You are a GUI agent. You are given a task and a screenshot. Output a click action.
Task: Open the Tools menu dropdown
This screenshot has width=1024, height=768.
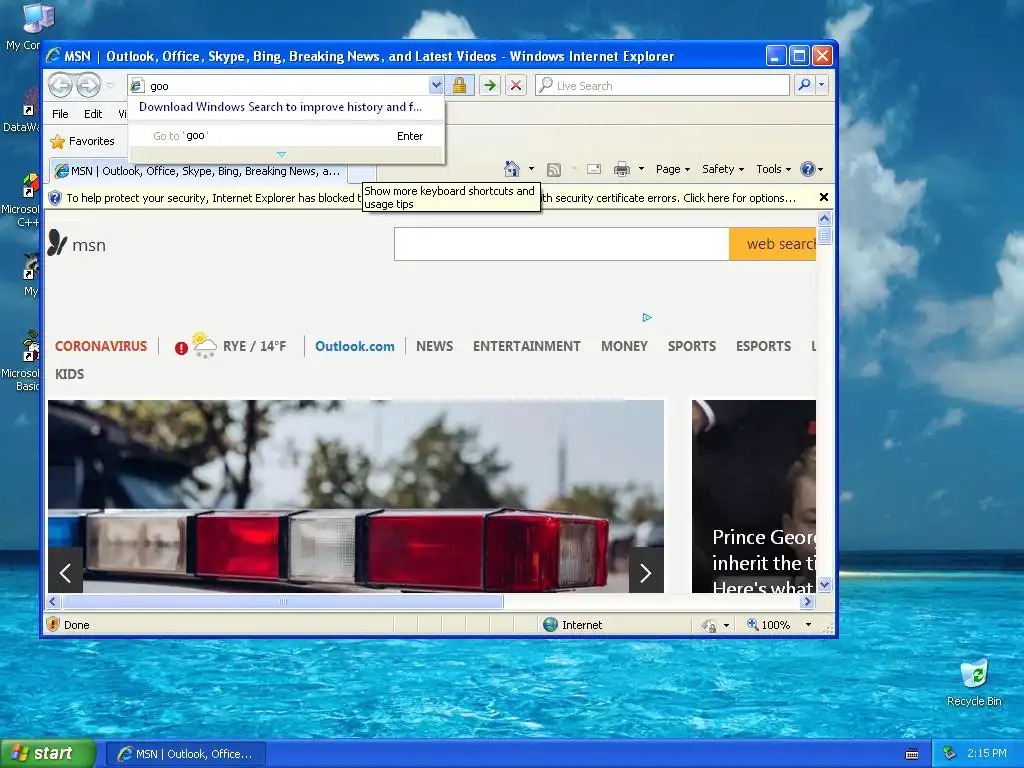[x=773, y=169]
